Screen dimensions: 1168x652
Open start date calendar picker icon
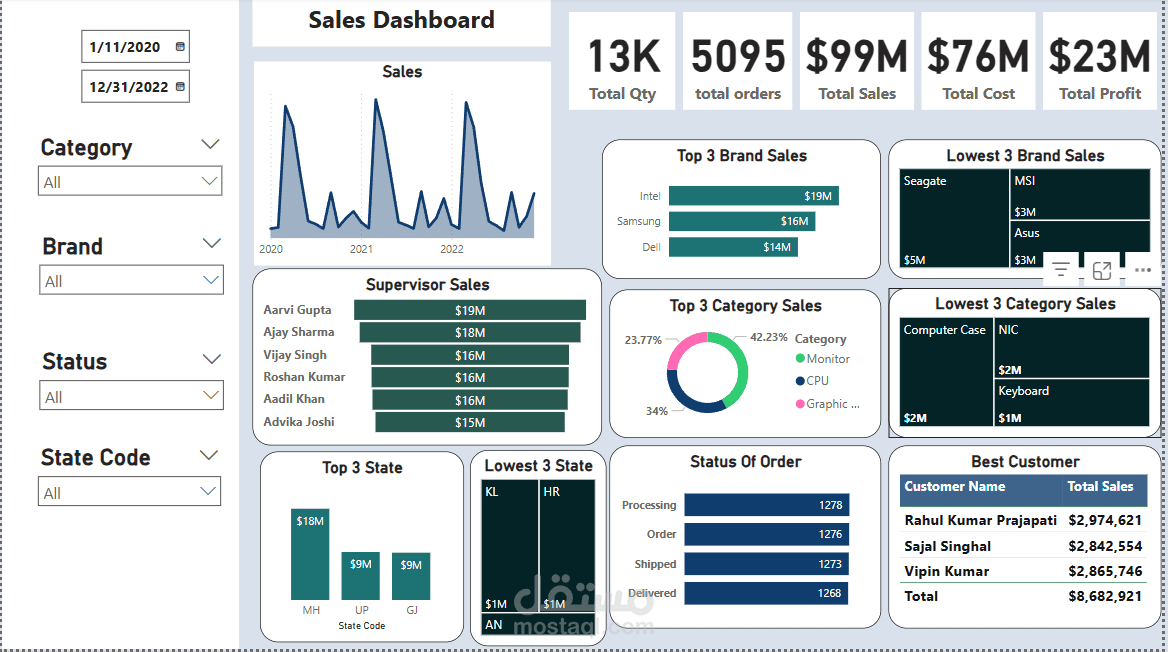180,46
